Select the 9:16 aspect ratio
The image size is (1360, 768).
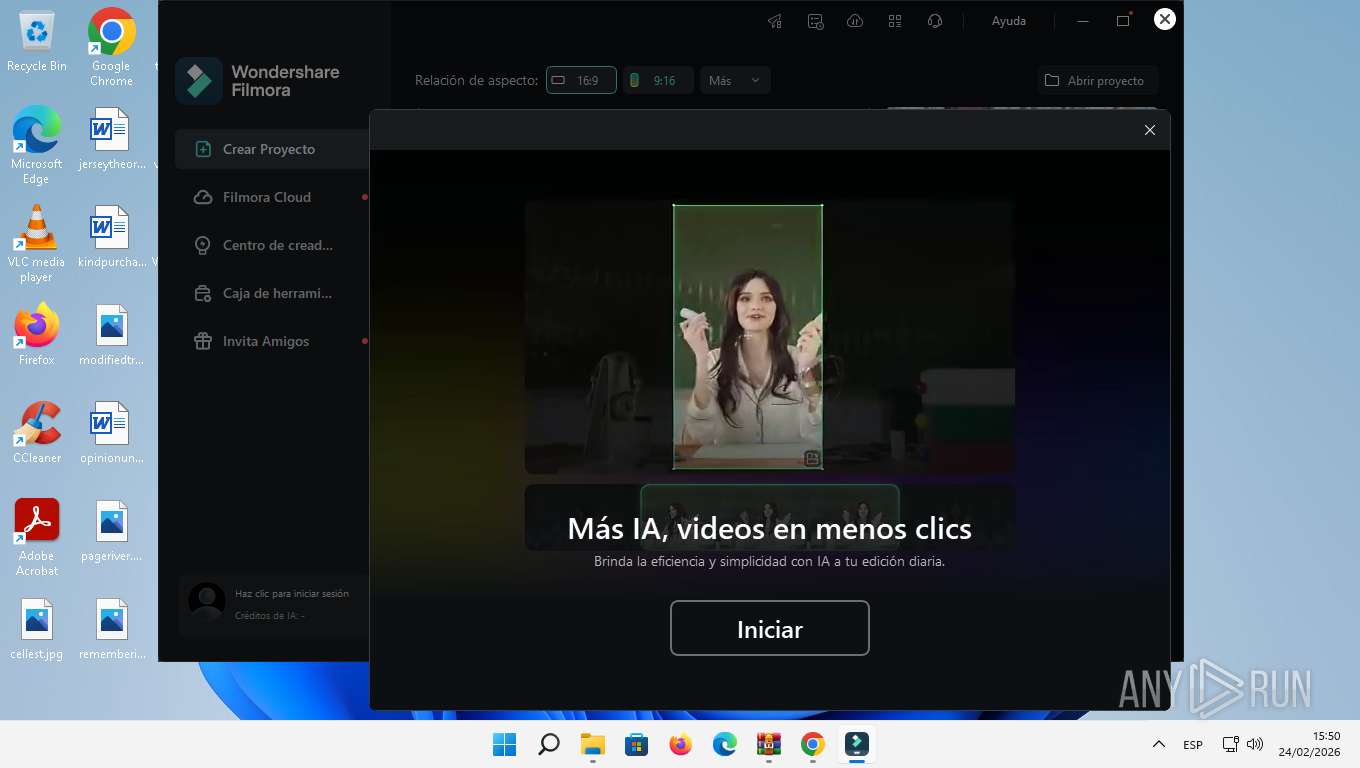pos(658,80)
